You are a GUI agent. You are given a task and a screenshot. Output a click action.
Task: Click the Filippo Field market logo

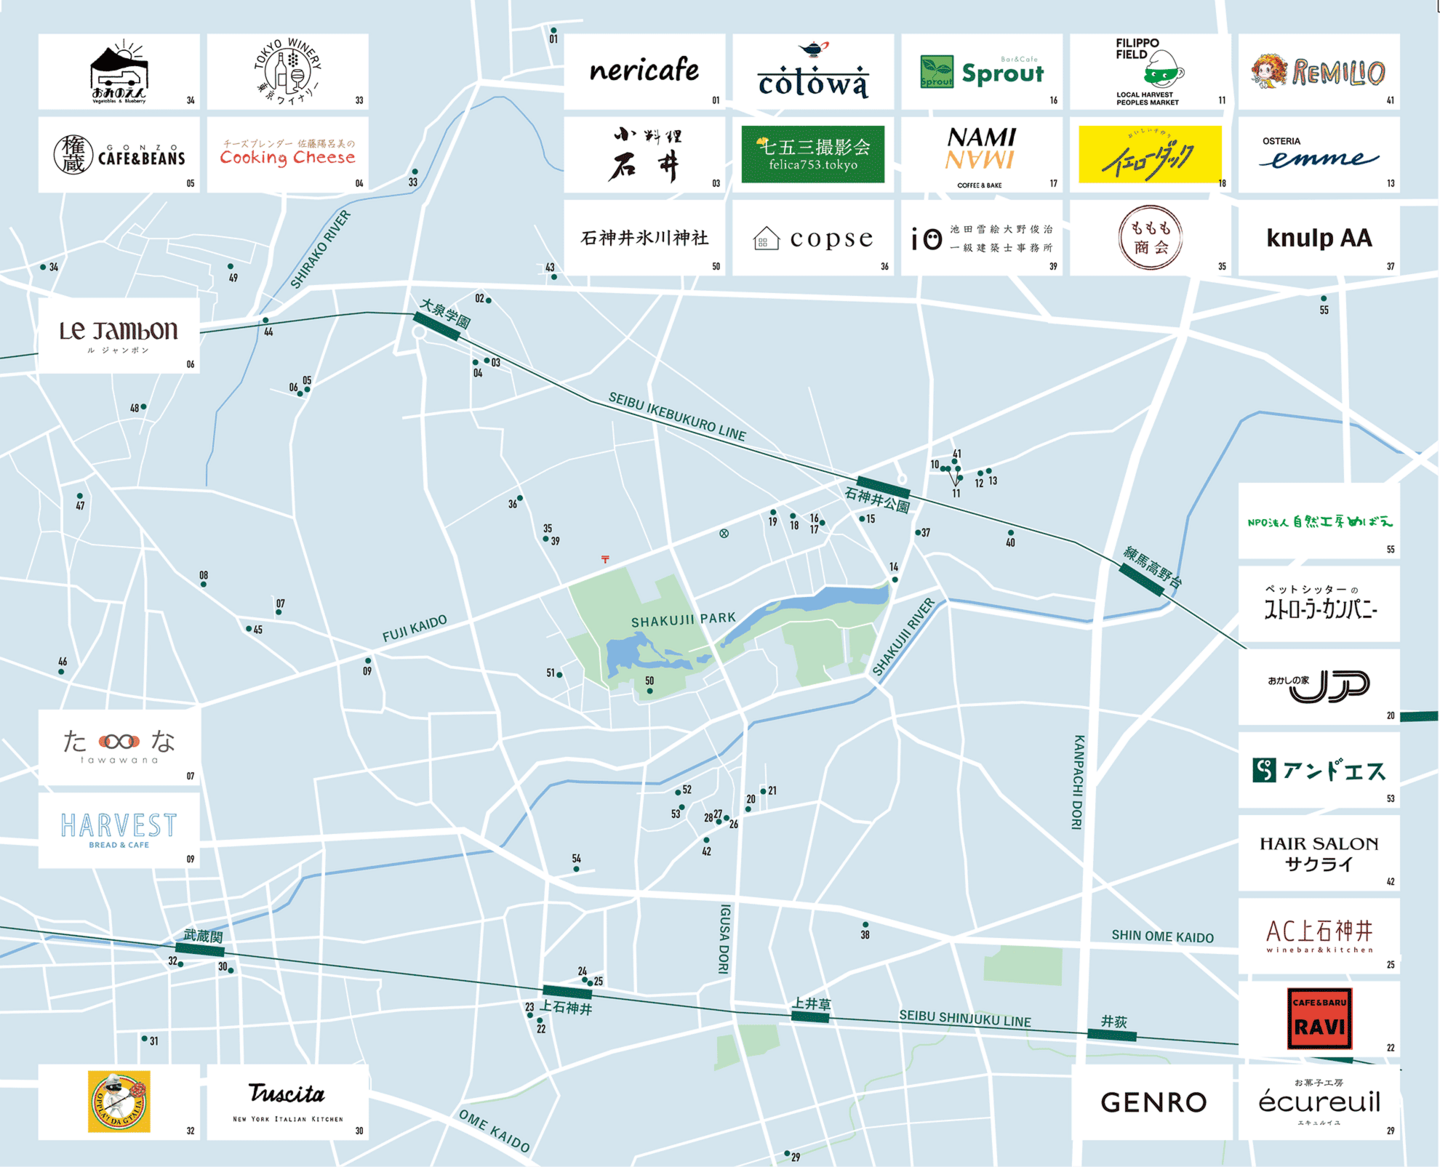click(x=1149, y=72)
